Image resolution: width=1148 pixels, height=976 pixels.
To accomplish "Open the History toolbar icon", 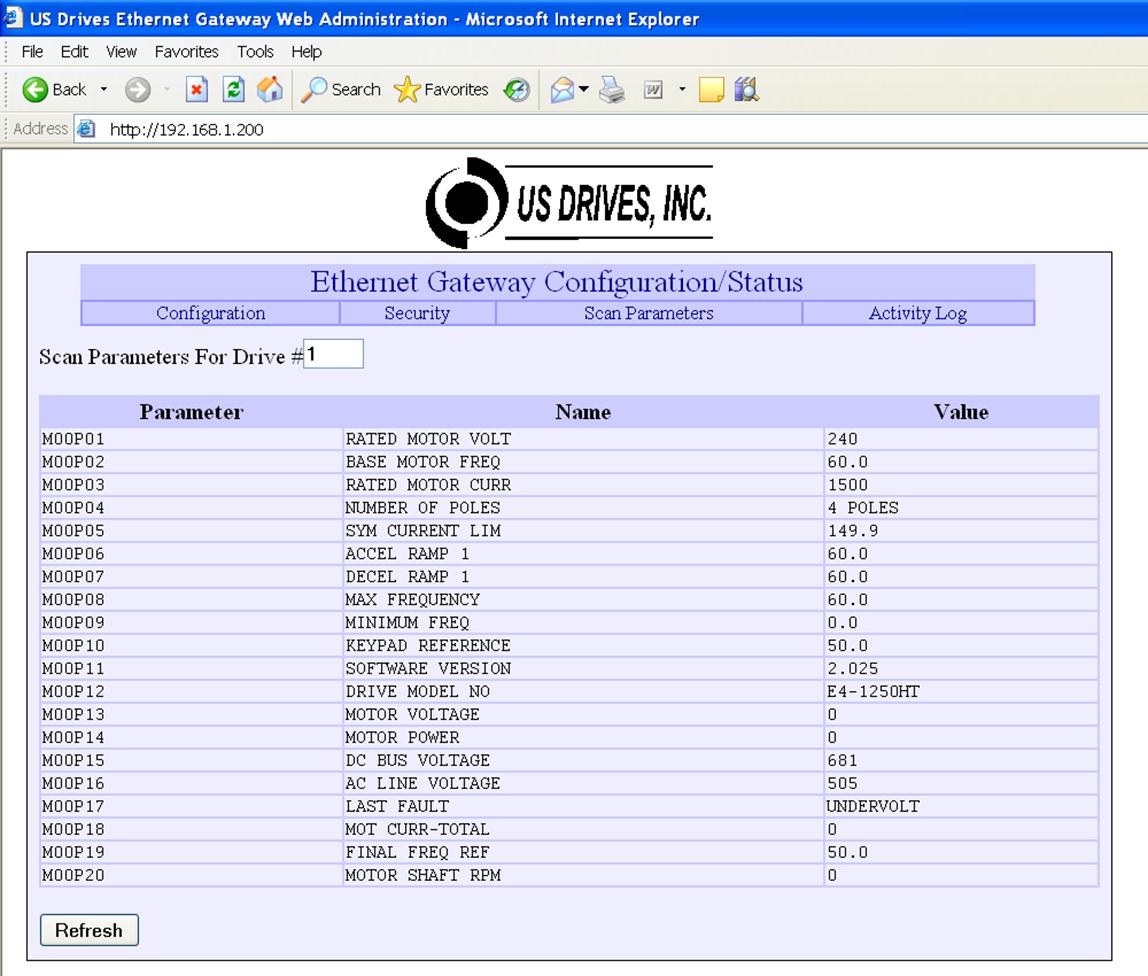I will tap(516, 90).
